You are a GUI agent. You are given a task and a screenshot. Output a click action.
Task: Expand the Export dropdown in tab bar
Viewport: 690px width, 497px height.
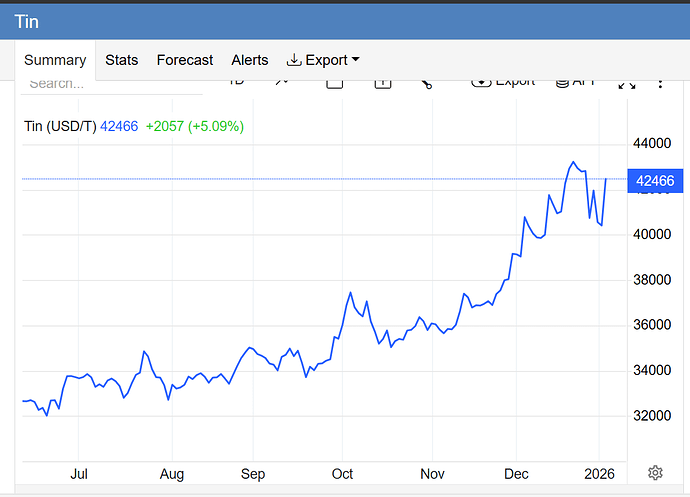pyautogui.click(x=323, y=60)
